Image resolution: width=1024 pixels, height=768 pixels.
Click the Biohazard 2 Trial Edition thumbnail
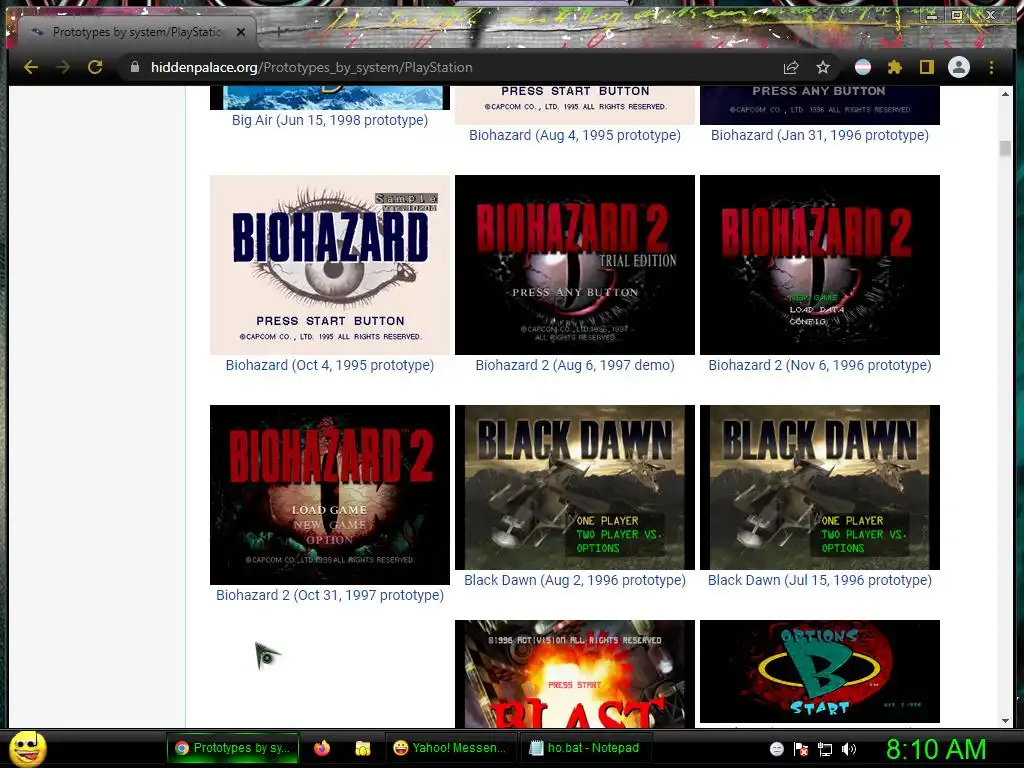(575, 264)
